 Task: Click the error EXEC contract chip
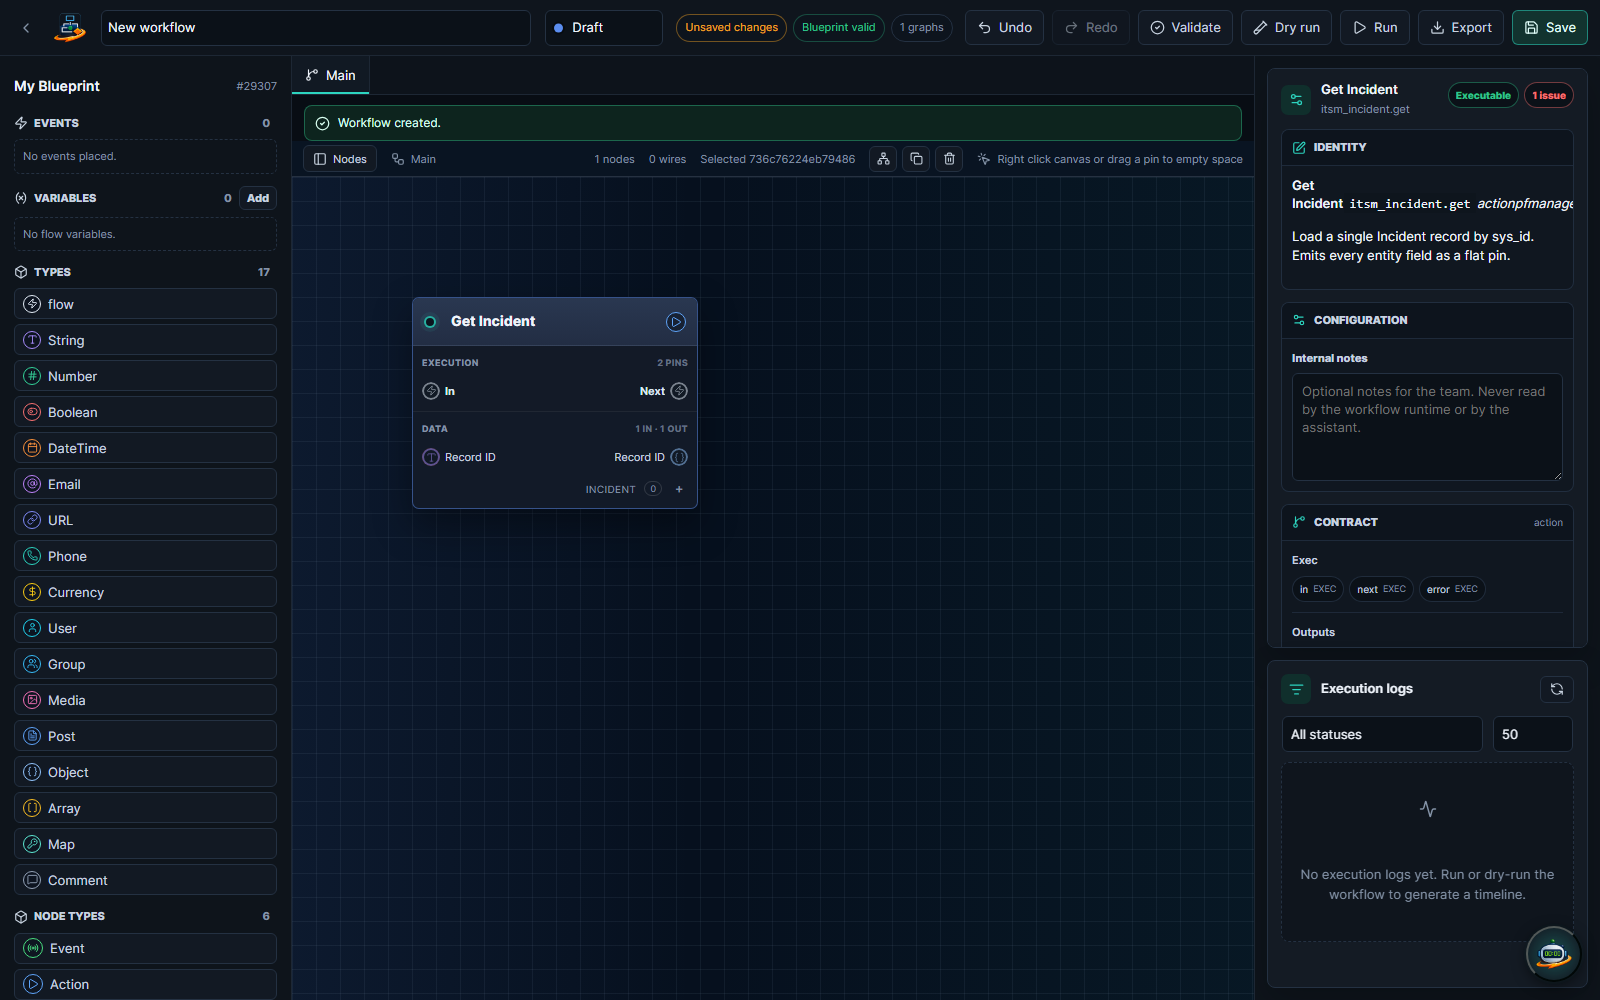tap(1452, 589)
